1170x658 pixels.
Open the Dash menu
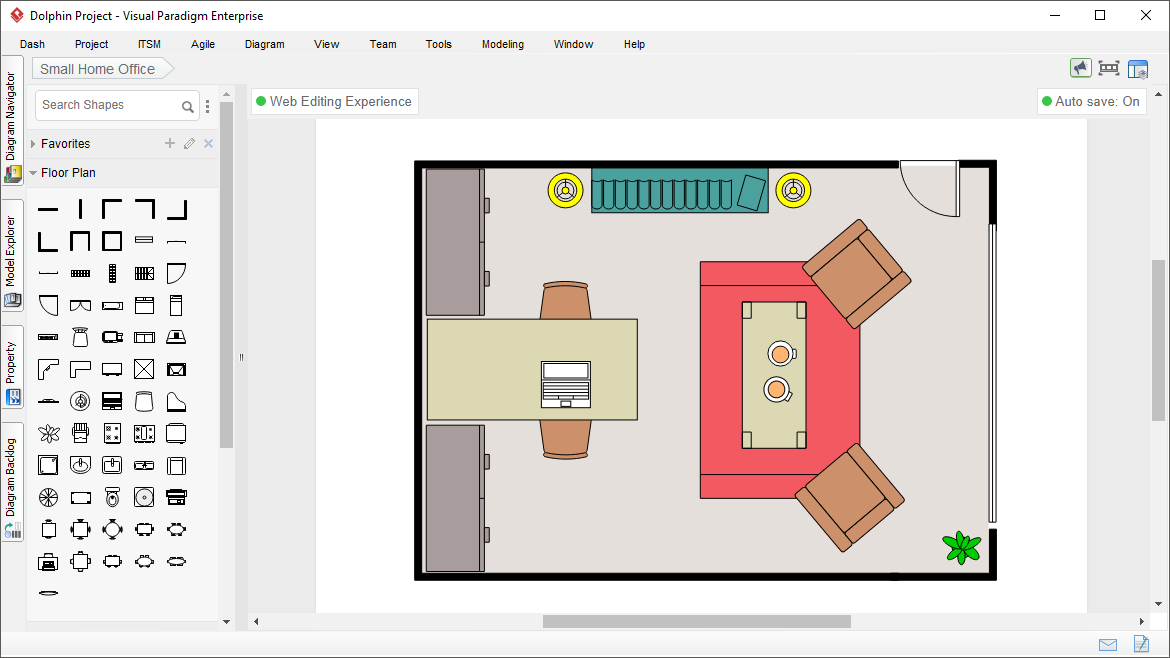[32, 44]
